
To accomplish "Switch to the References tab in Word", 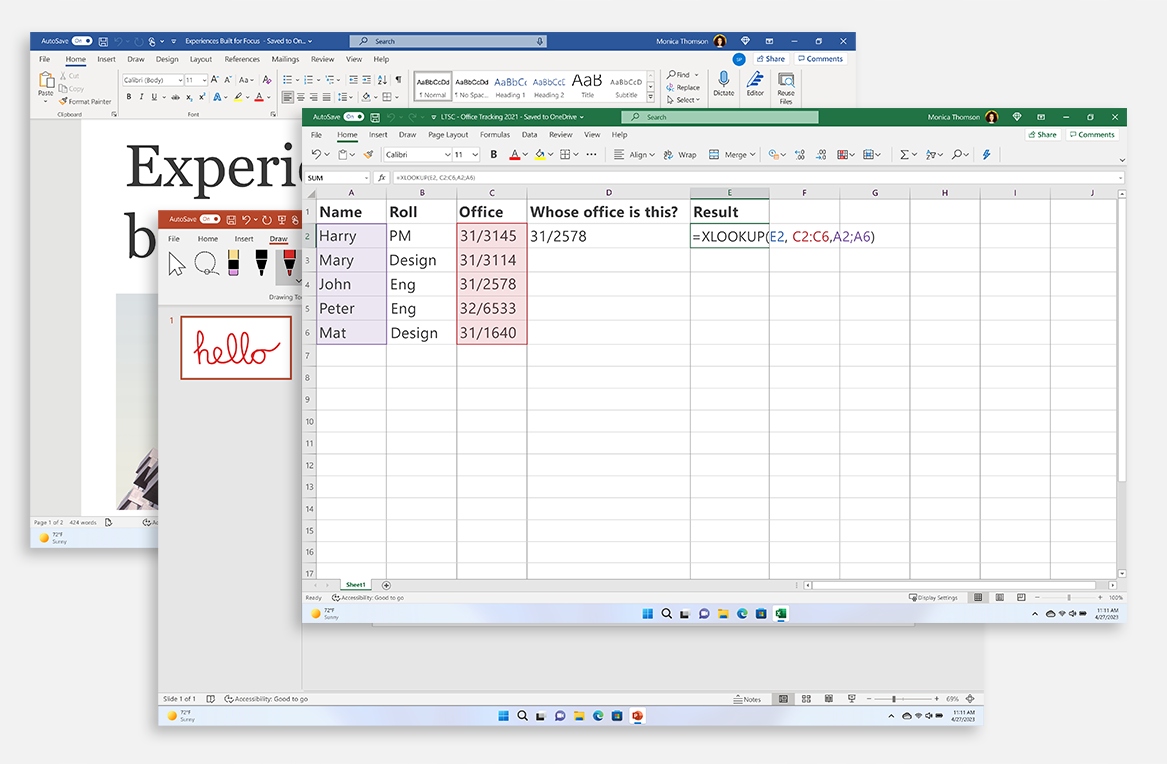I will [242, 59].
